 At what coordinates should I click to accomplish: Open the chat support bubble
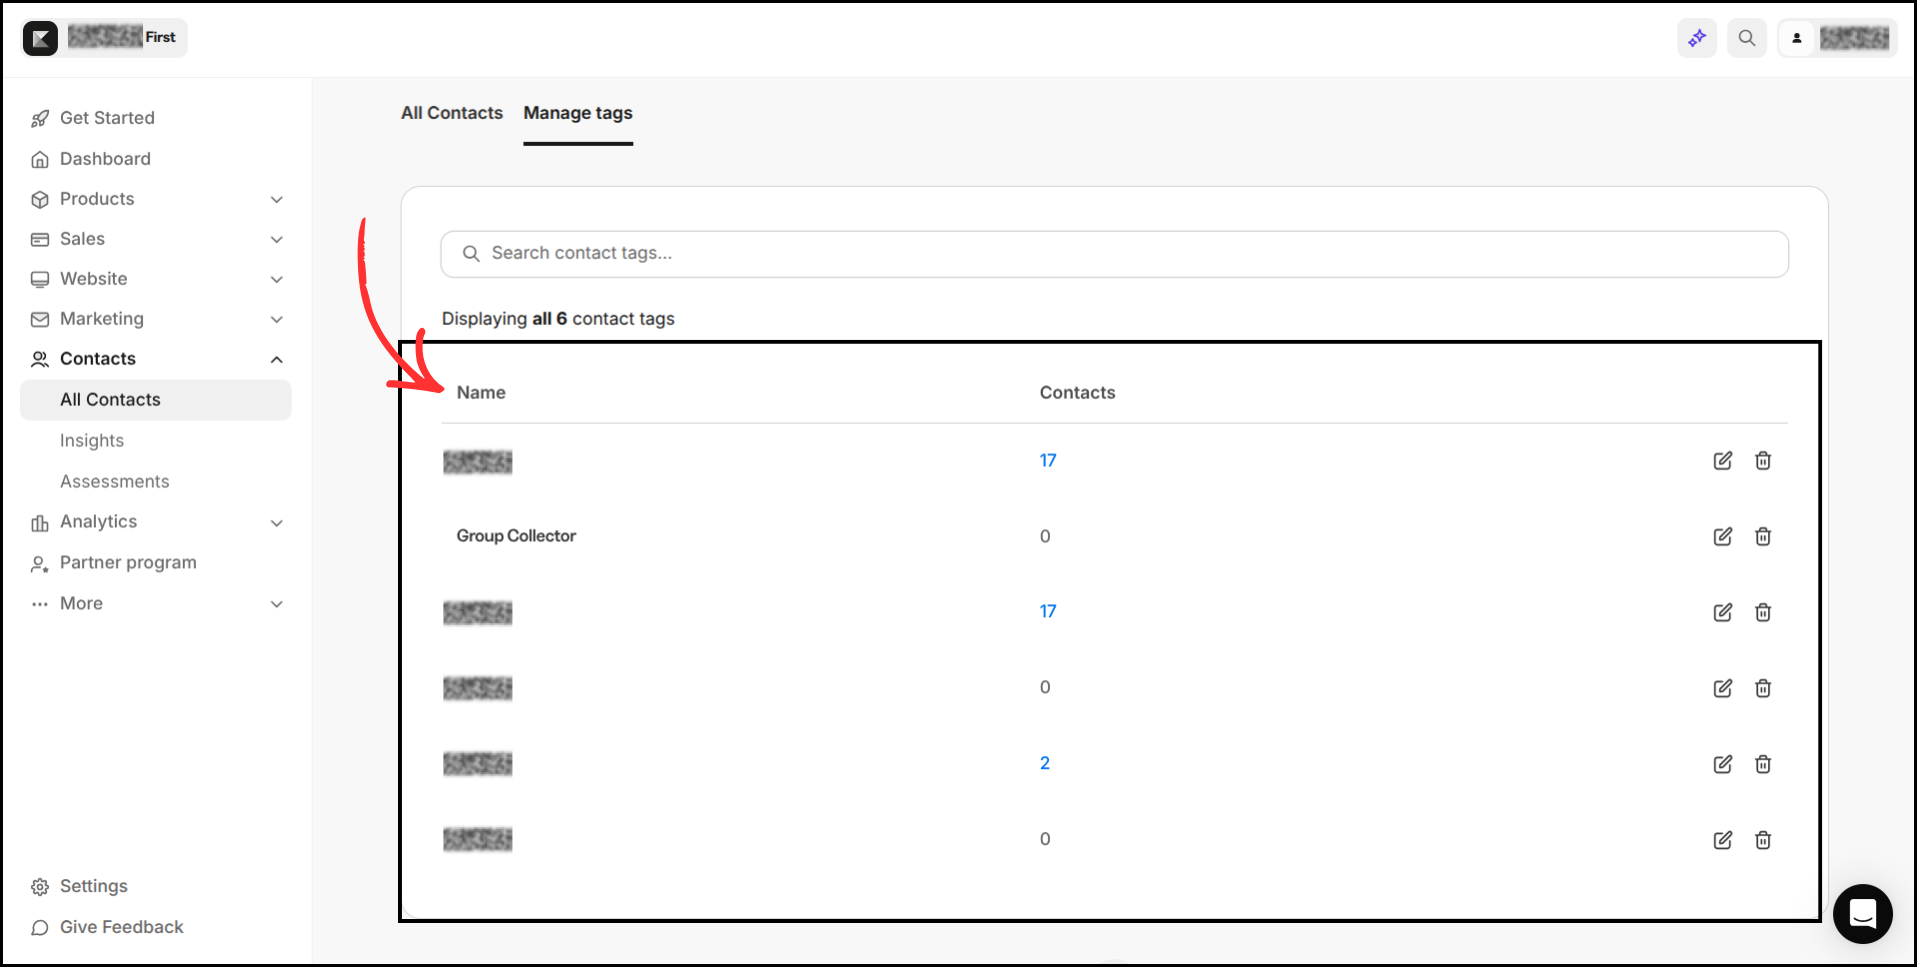tap(1862, 914)
